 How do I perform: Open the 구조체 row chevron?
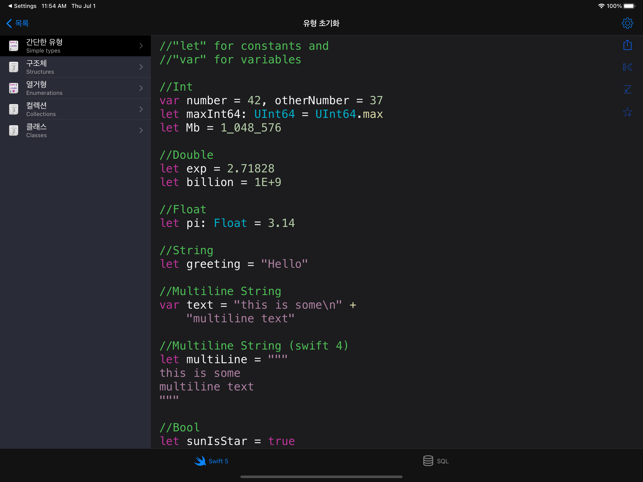pyautogui.click(x=141, y=67)
